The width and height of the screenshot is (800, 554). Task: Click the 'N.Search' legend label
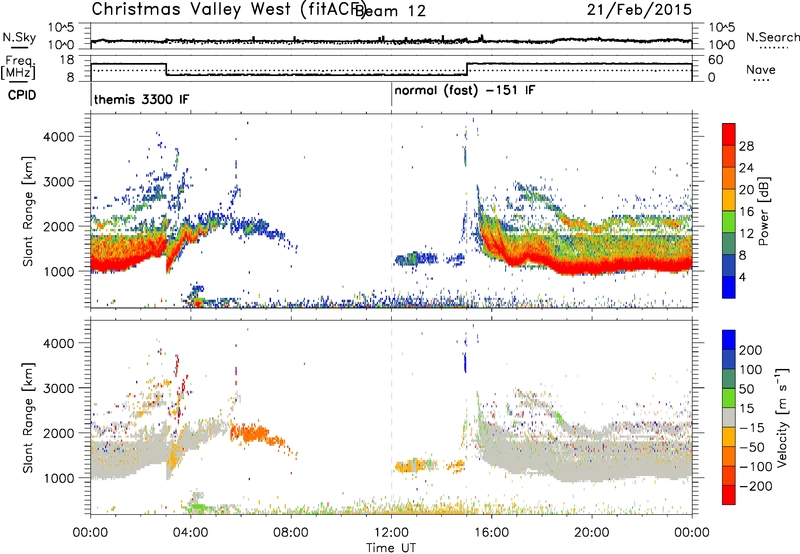coord(773,37)
